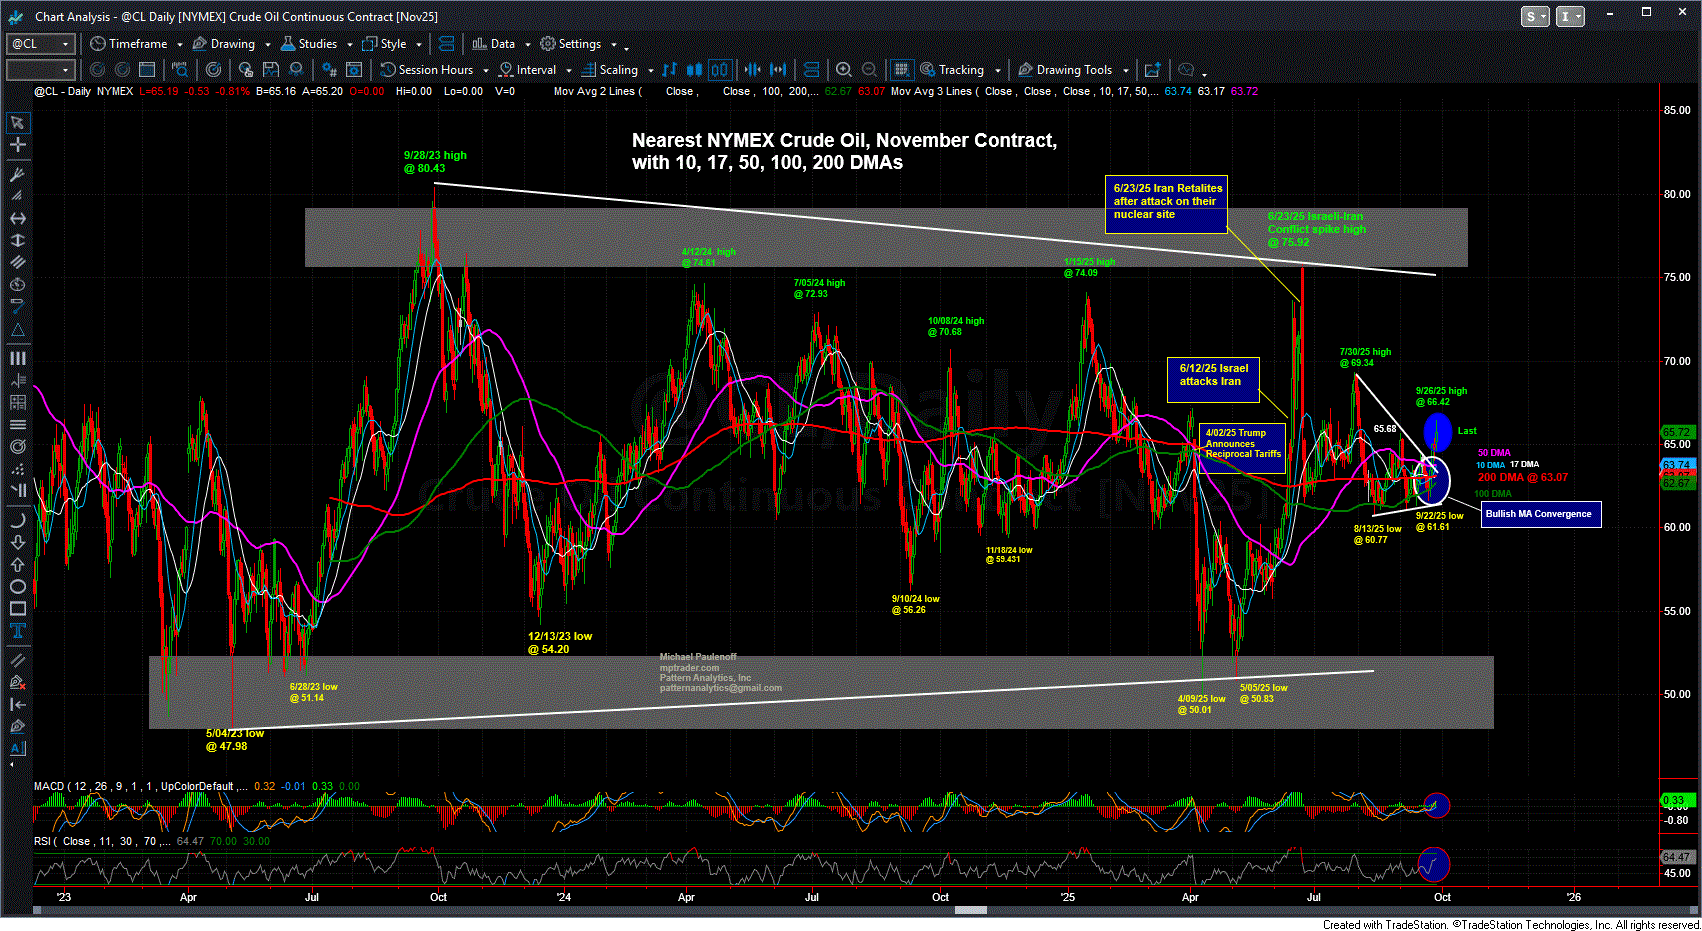
Task: Toggle the data grid tracking button
Action: [x=901, y=70]
